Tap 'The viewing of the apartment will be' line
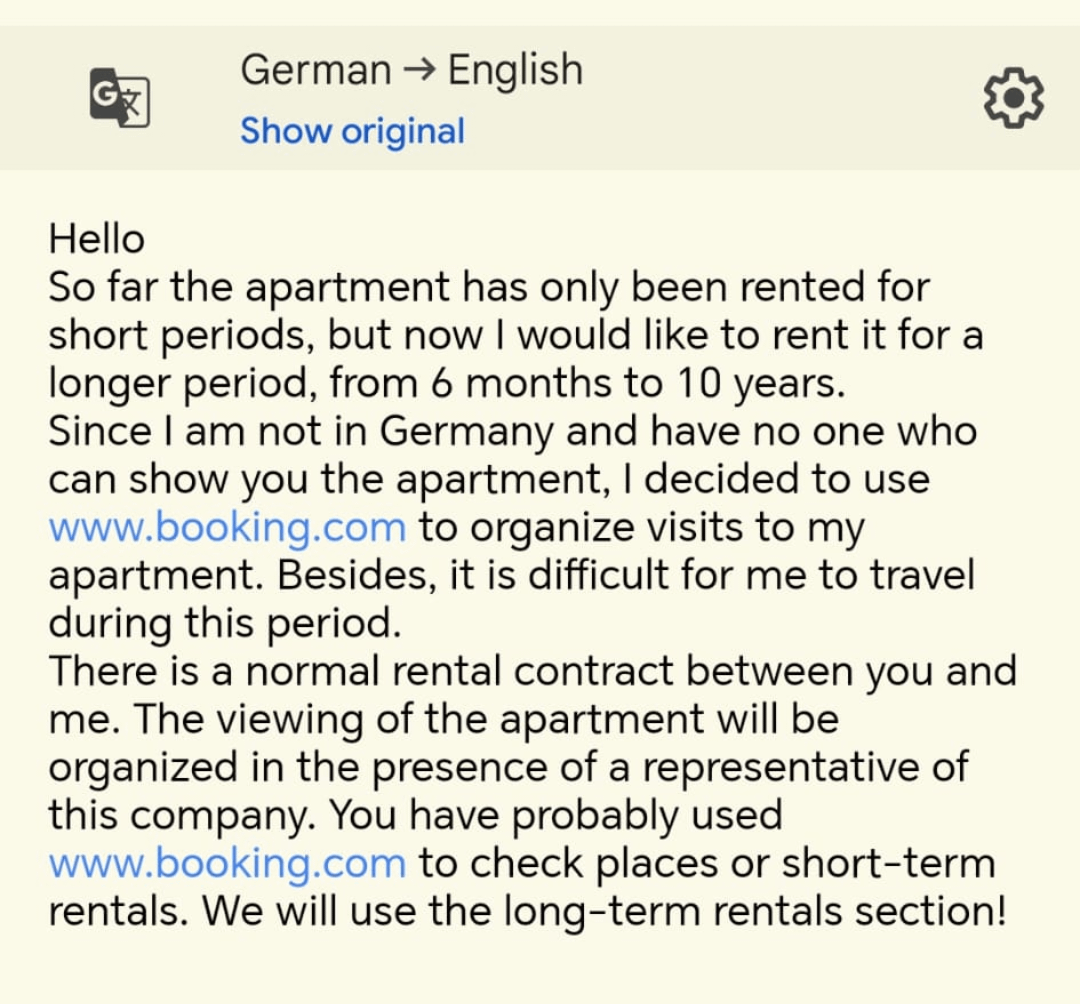 tap(486, 719)
